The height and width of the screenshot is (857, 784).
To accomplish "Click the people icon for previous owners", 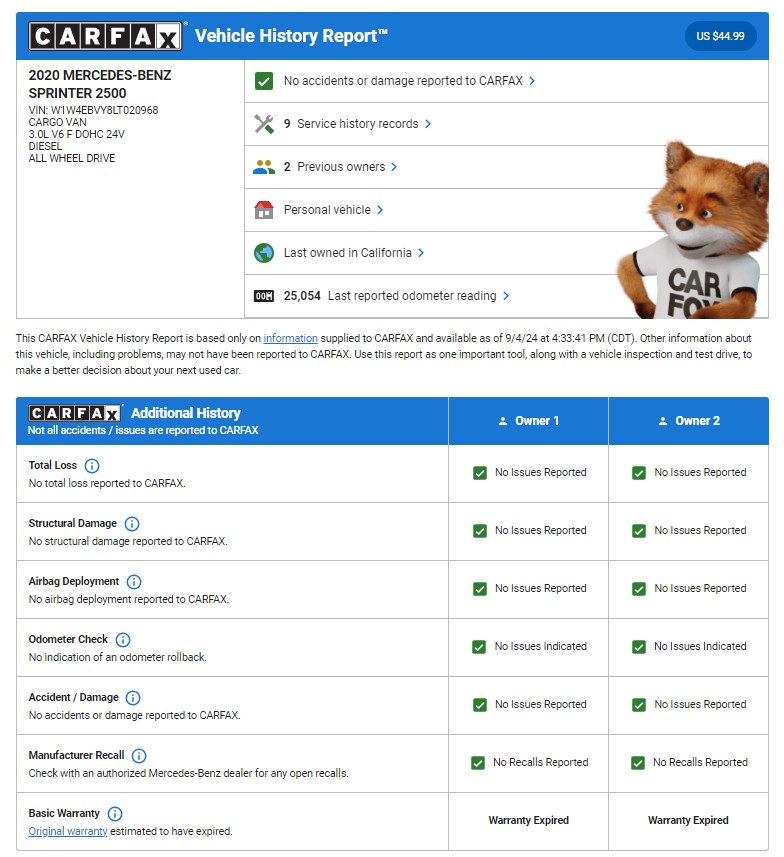I will (264, 167).
